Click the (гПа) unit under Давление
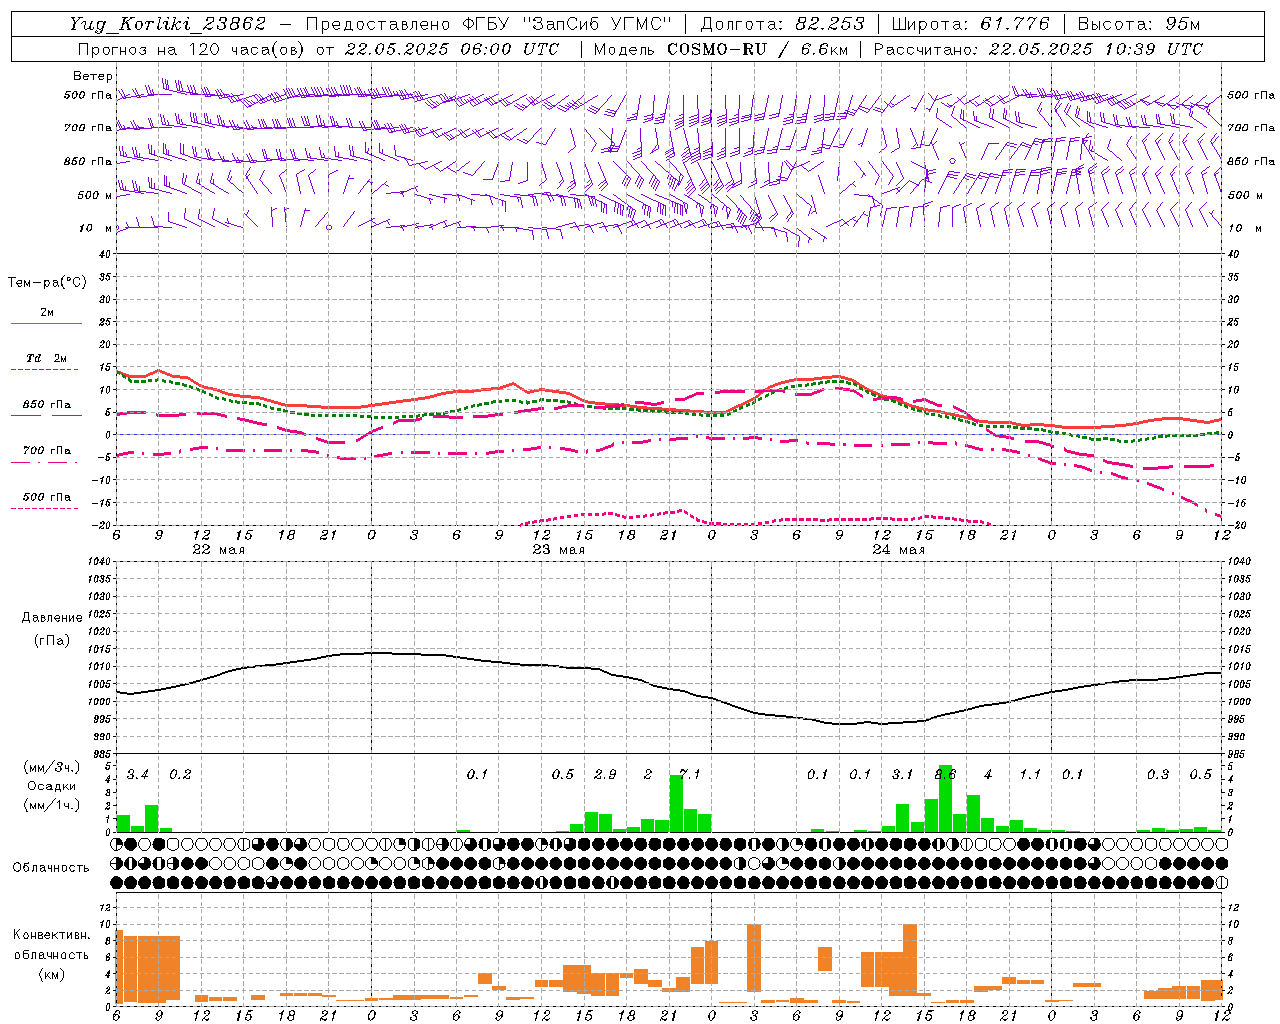This screenshot has width=1280, height=1024. [x=52, y=640]
